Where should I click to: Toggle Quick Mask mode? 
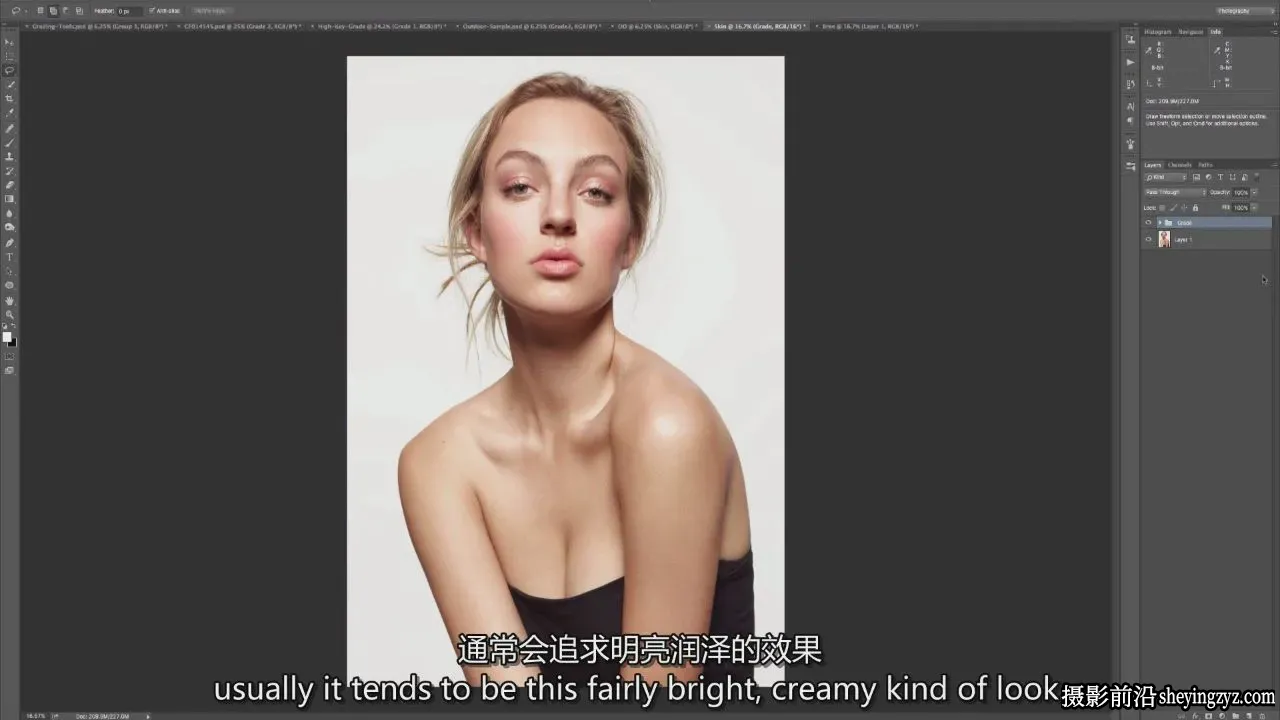[10, 356]
